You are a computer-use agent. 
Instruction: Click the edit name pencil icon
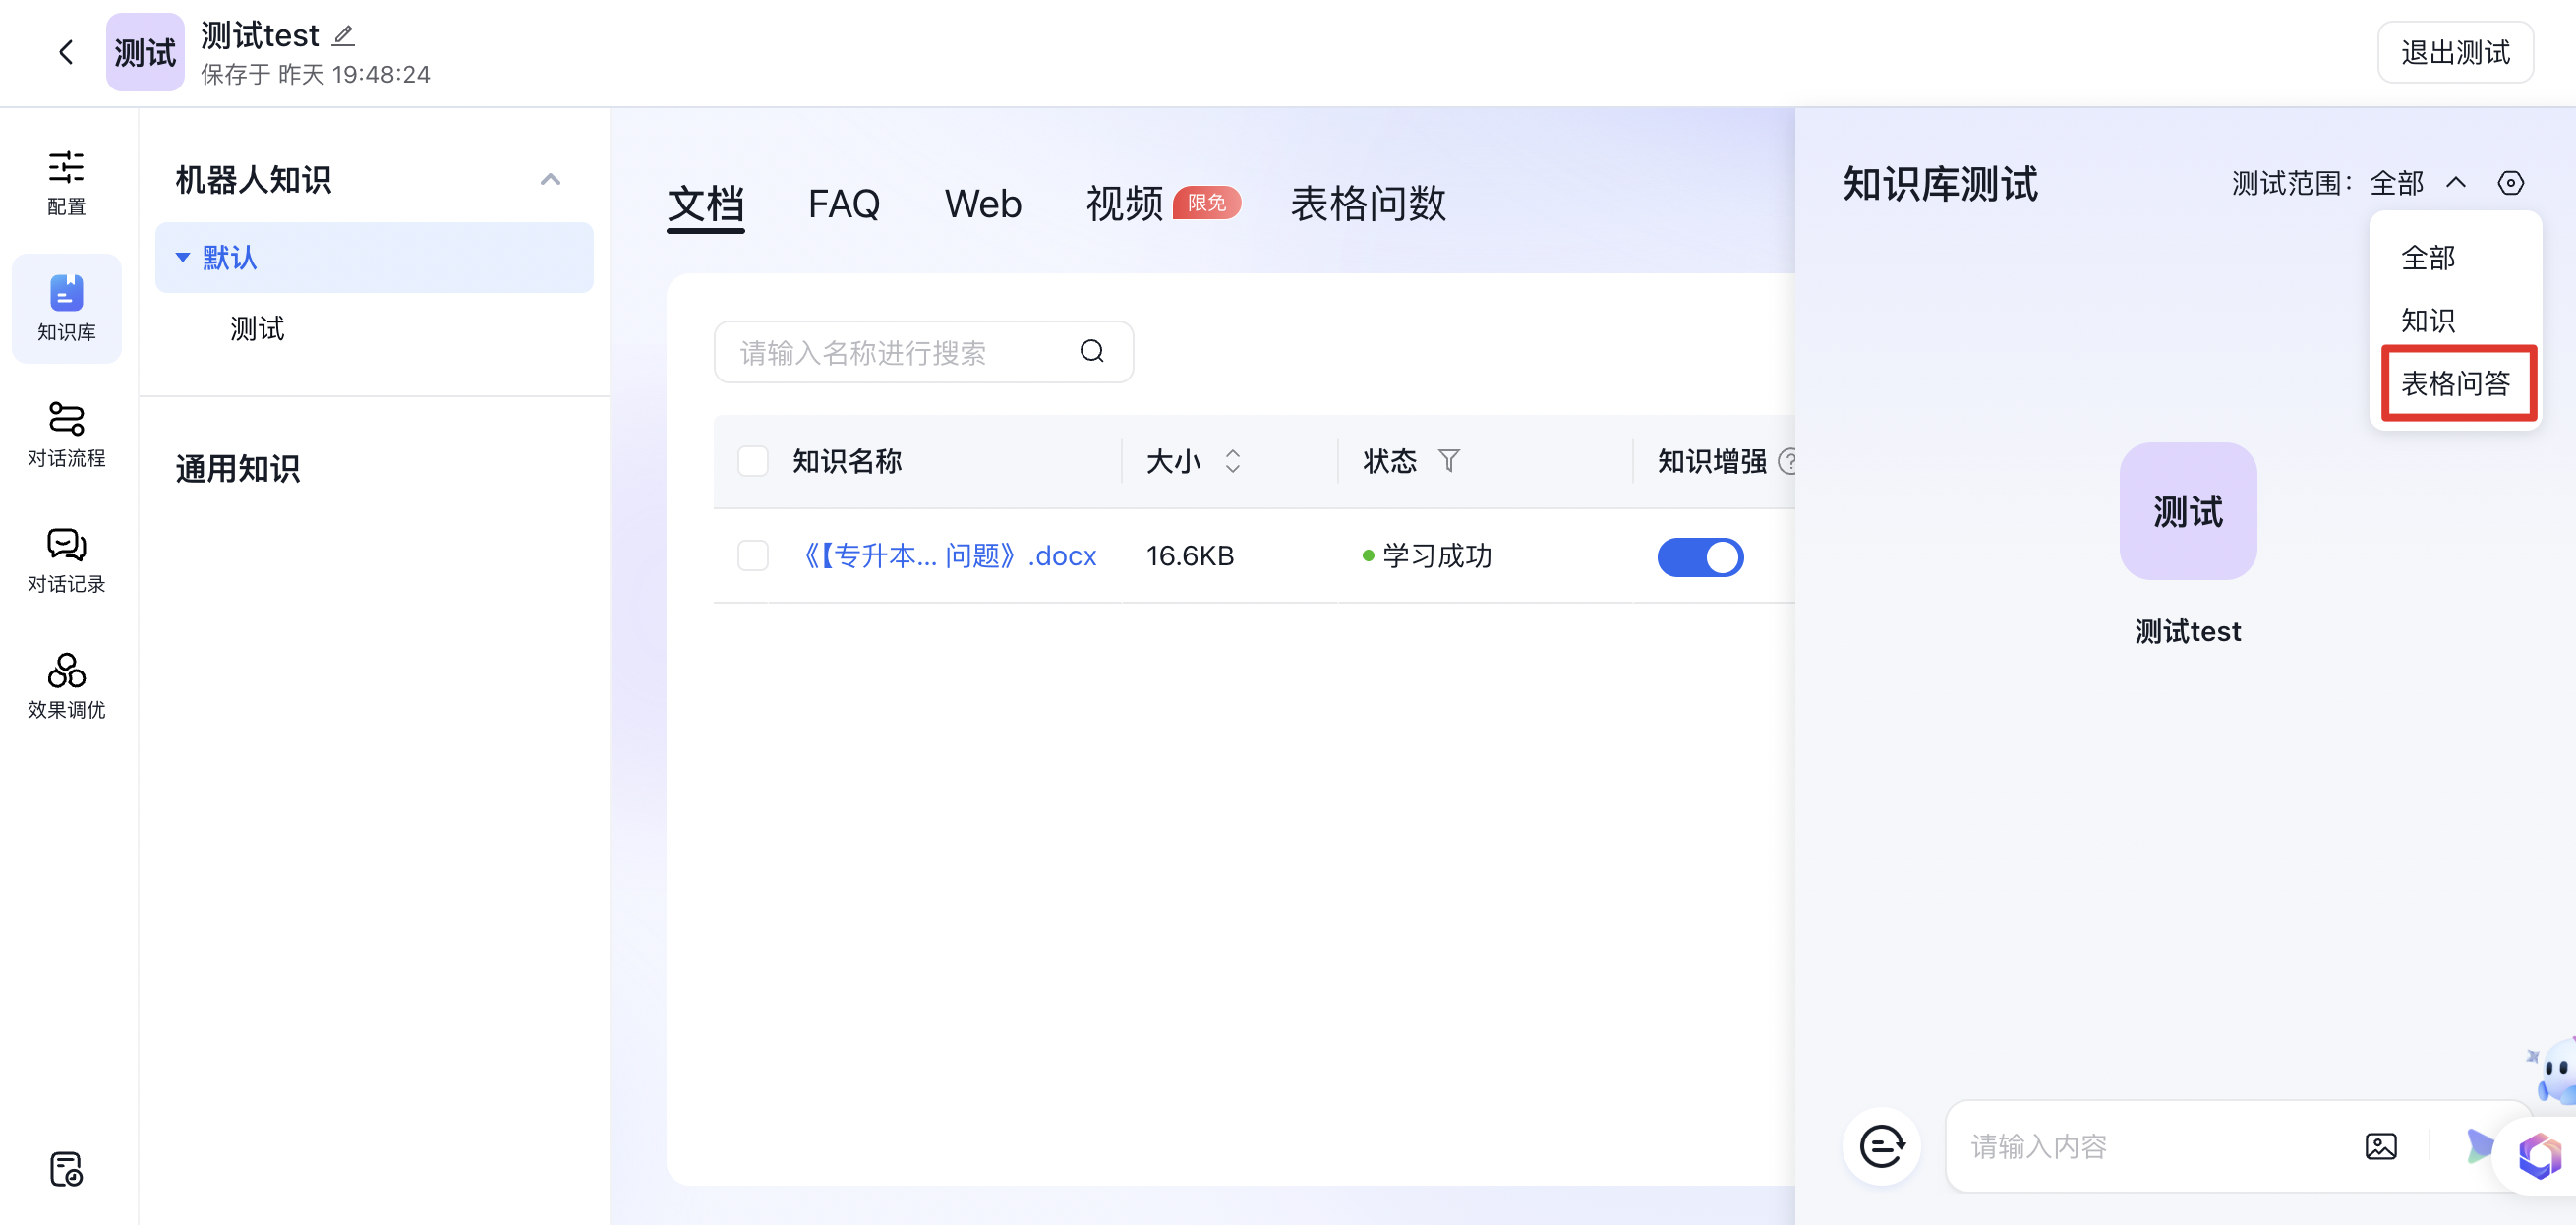pyautogui.click(x=343, y=36)
